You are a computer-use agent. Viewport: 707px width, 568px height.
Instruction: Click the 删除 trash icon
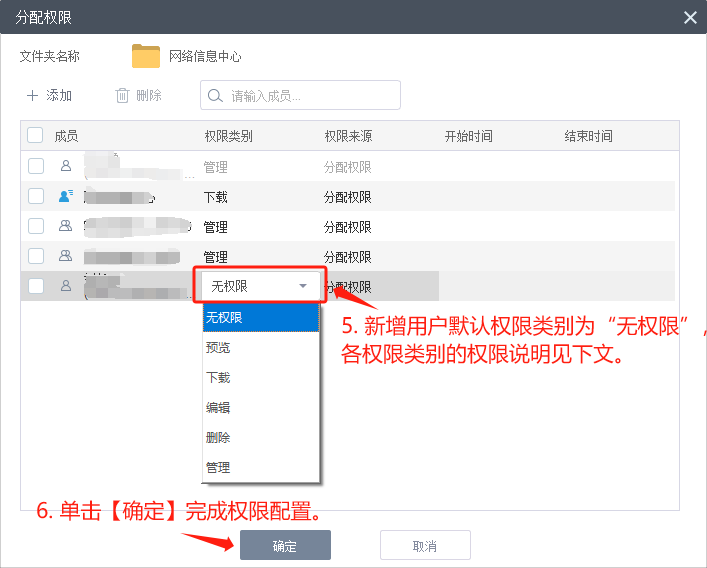(122, 96)
